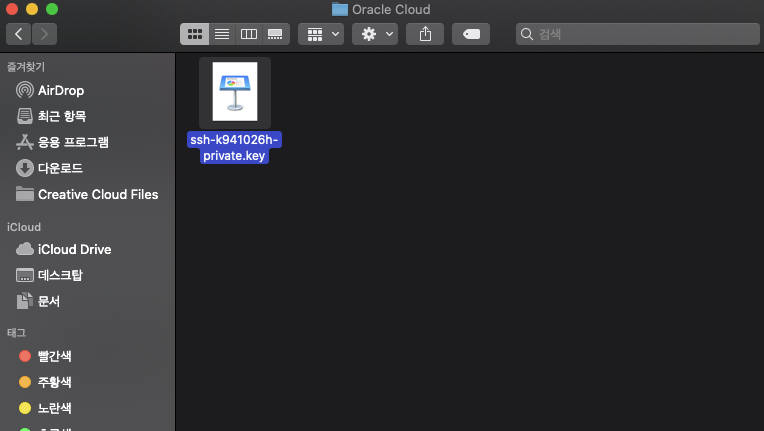This screenshot has height=431, width=764.
Task: Switch to column view
Action: point(248,34)
